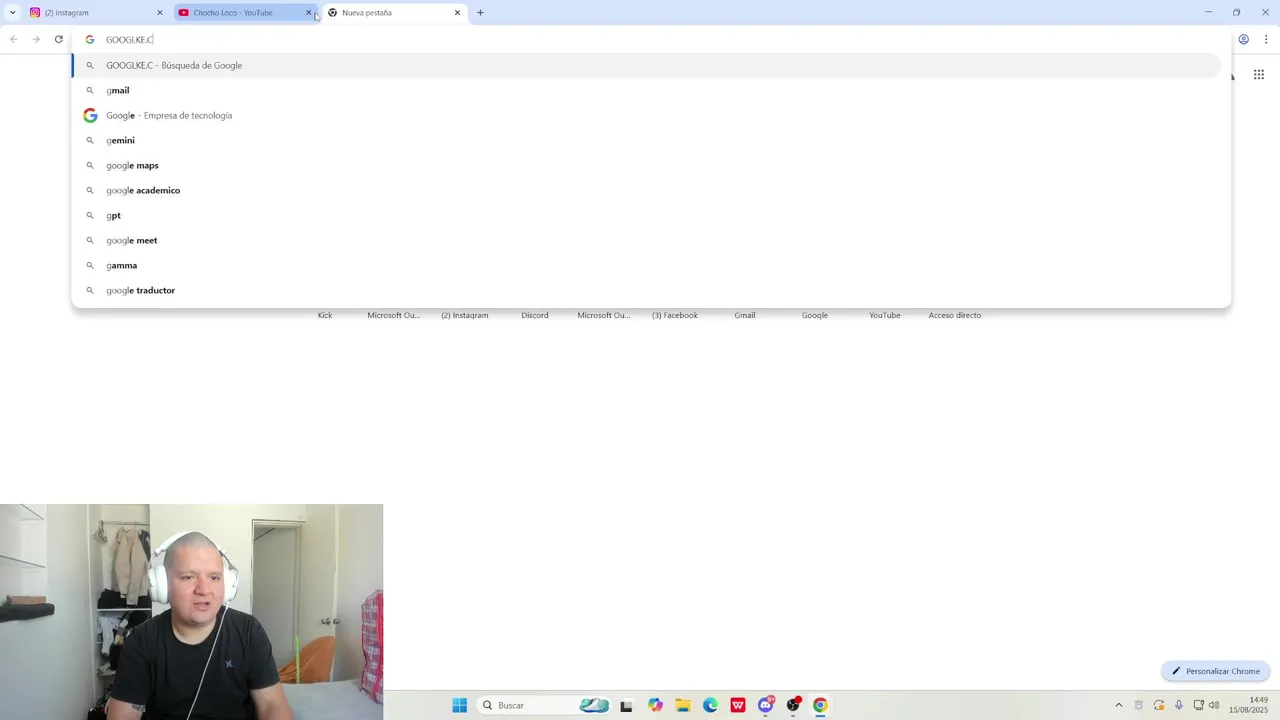Select the Nueva pestaña tab
The width and height of the screenshot is (1280, 720).
[394, 13]
